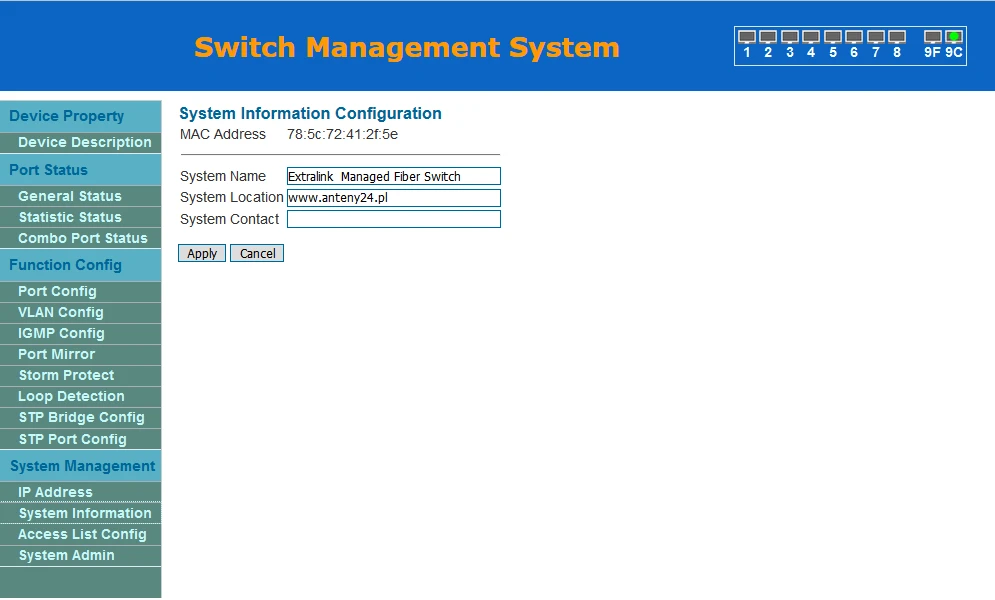The image size is (995, 600).
Task: Click the Cancel button
Action: [257, 254]
